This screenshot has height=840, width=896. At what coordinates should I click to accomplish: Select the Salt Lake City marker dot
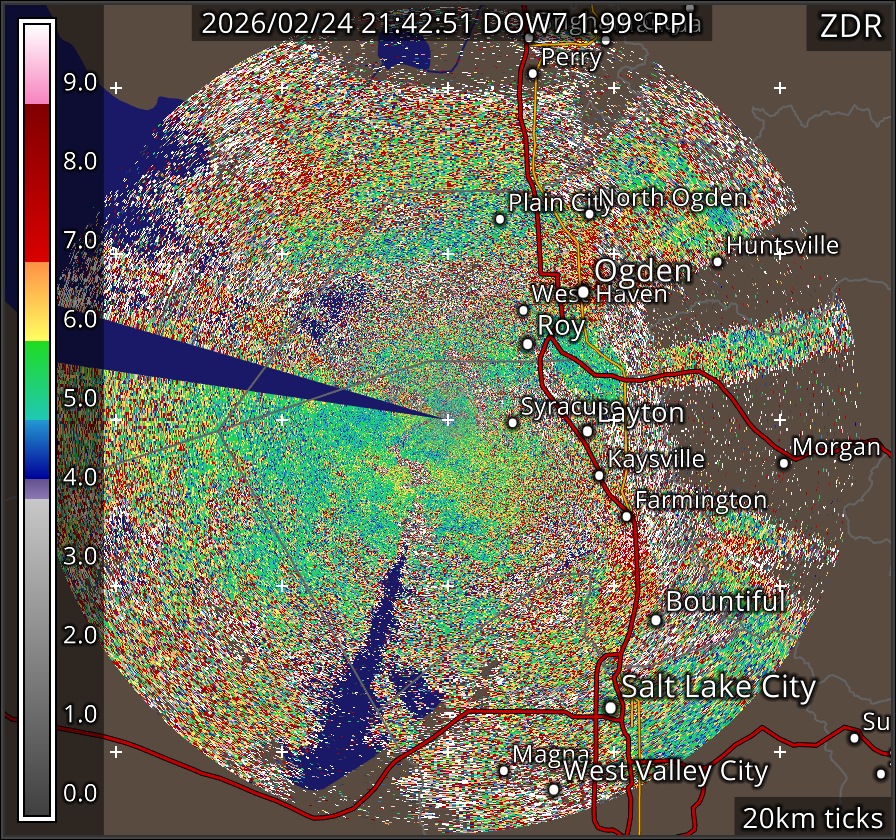click(610, 707)
